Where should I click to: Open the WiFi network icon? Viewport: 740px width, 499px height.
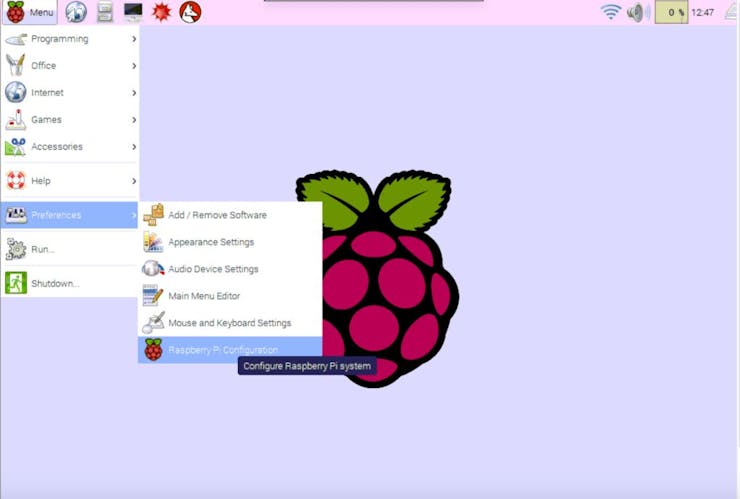click(x=610, y=12)
